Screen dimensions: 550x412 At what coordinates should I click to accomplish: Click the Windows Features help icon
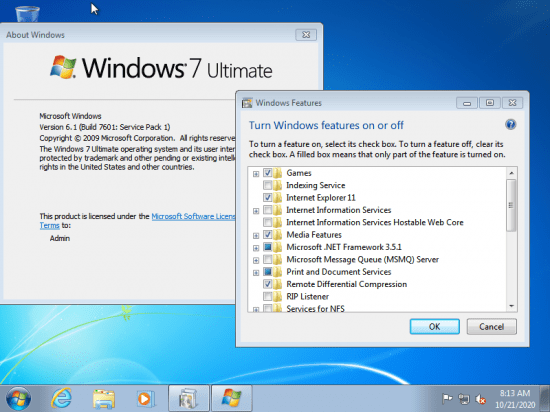[x=510, y=124]
